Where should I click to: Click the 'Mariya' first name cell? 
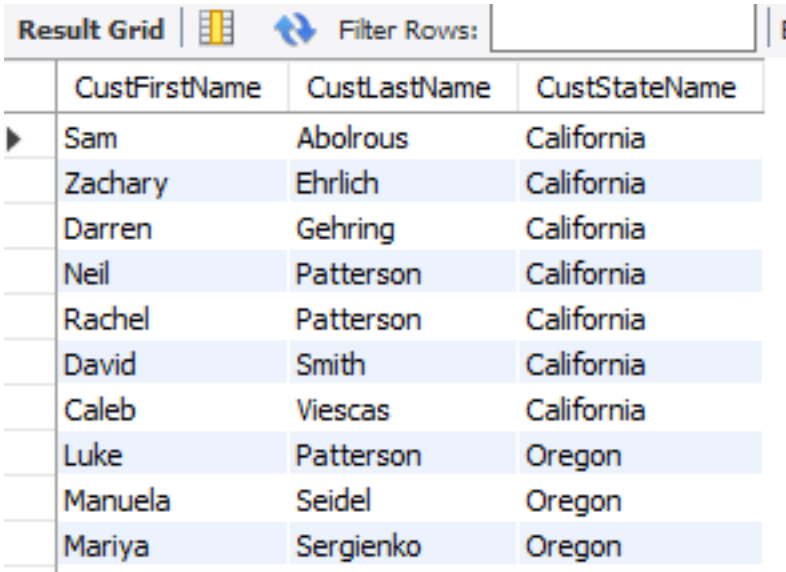pyautogui.click(x=172, y=544)
